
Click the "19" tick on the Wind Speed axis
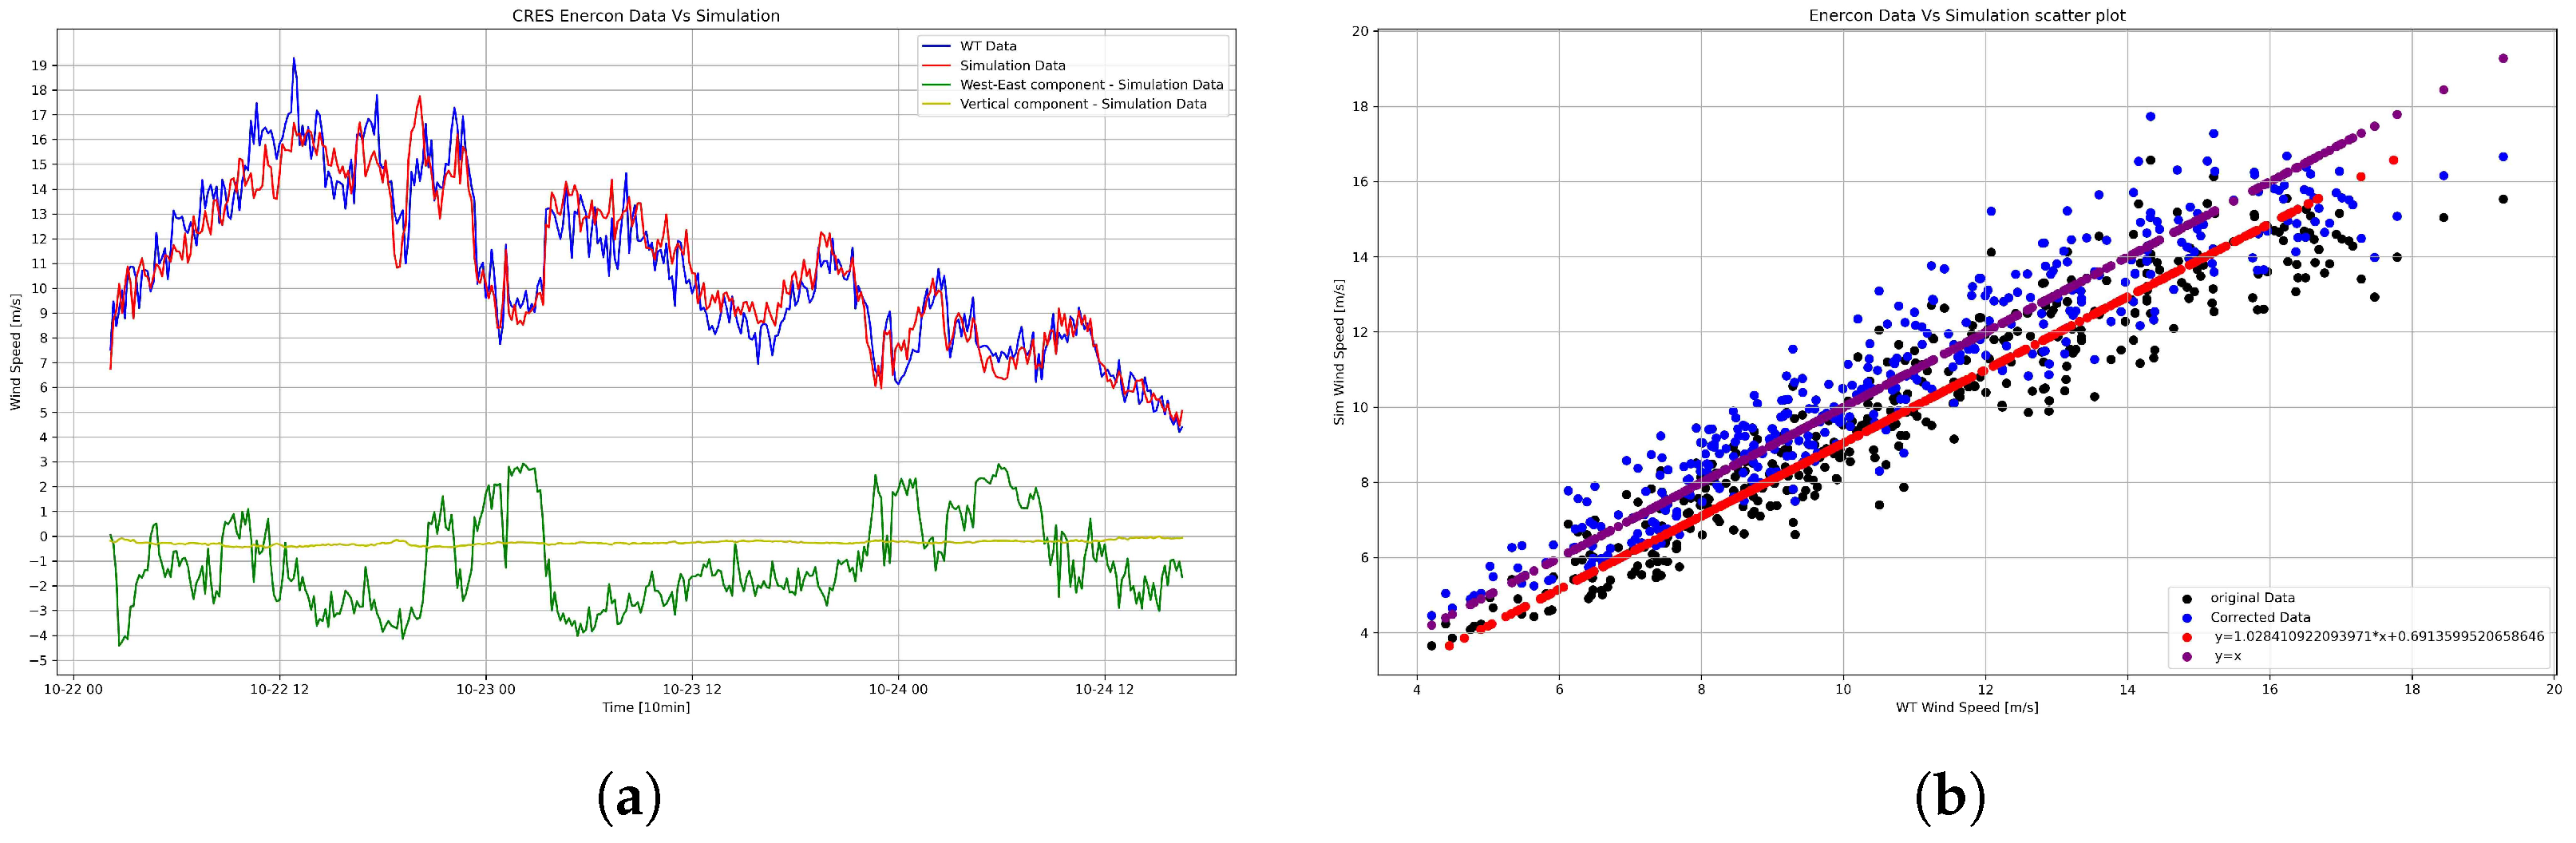click(41, 66)
